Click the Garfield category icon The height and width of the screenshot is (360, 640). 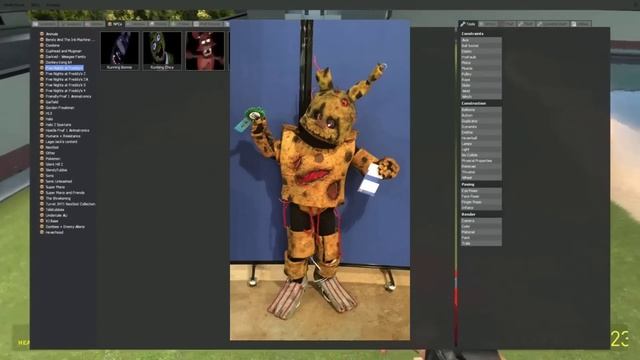click(x=42, y=102)
